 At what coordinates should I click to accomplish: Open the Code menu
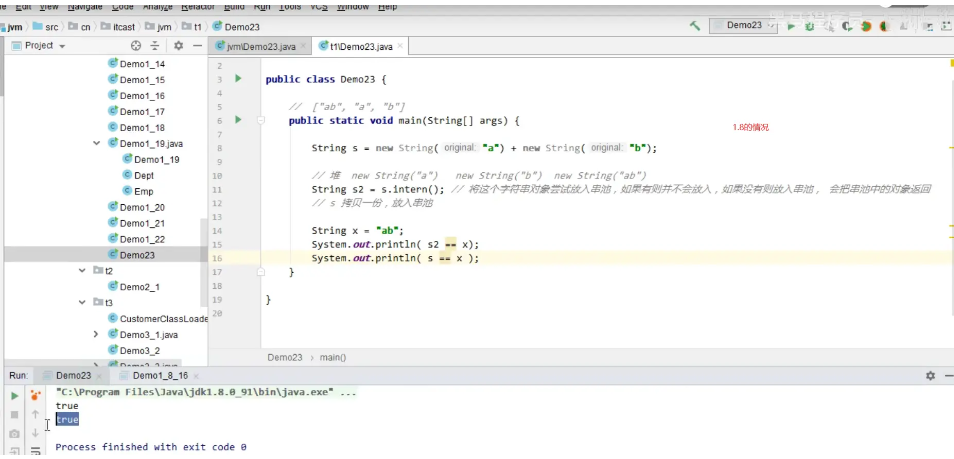pyautogui.click(x=123, y=6)
